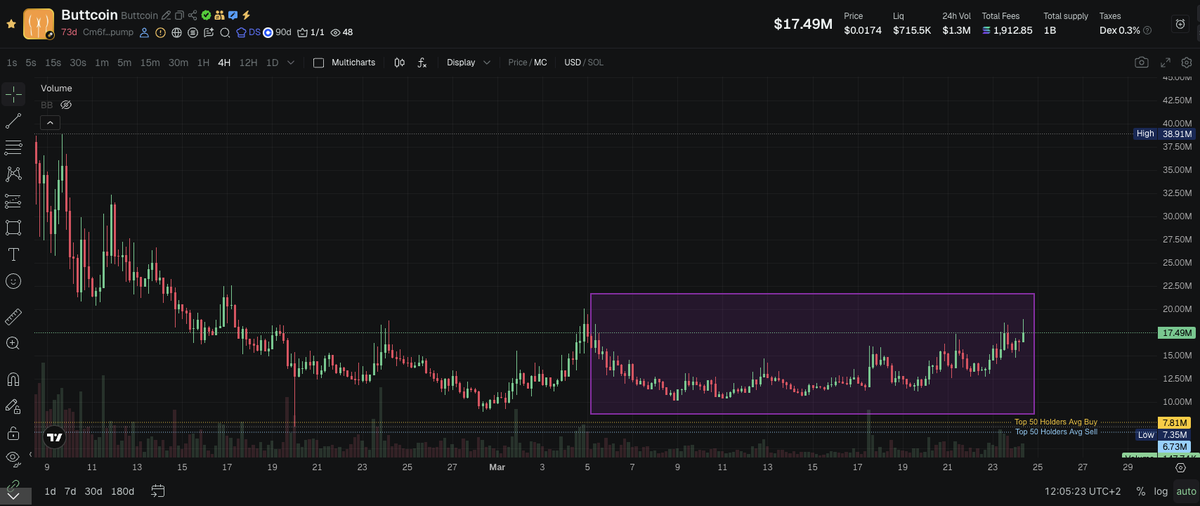
Task: Take a chart snapshot with camera icon
Action: coord(1141,62)
